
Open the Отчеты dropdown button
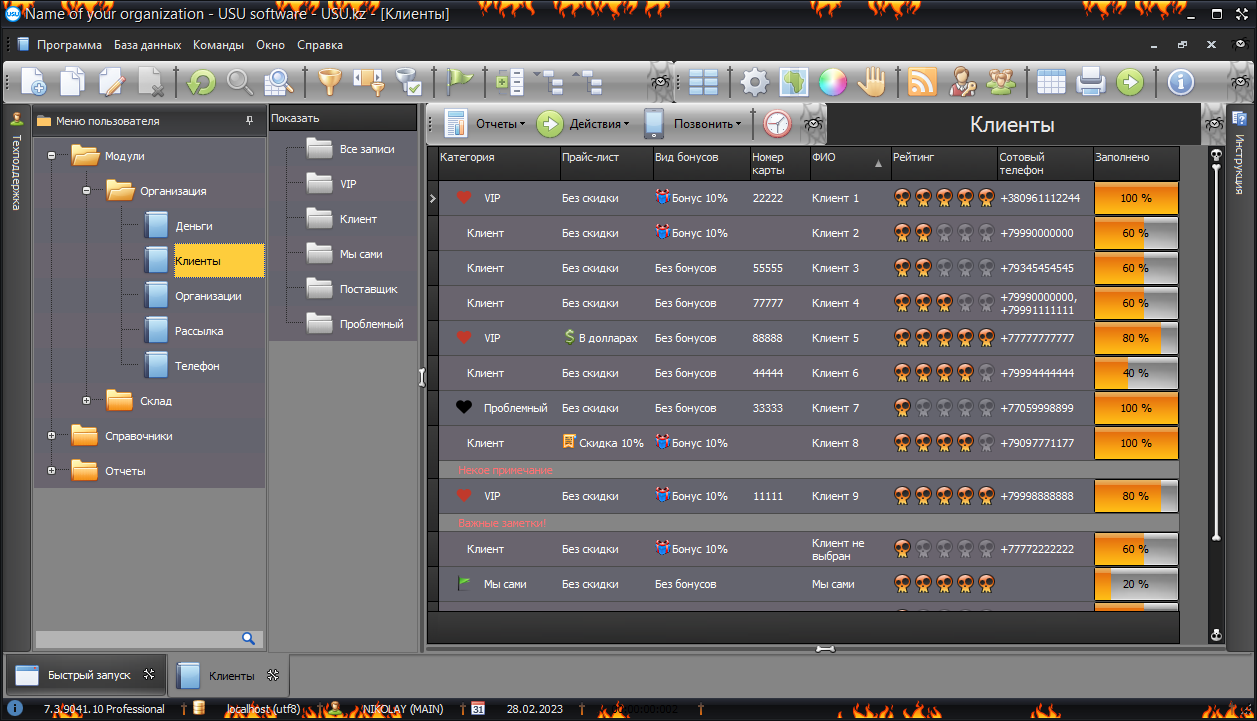(486, 124)
